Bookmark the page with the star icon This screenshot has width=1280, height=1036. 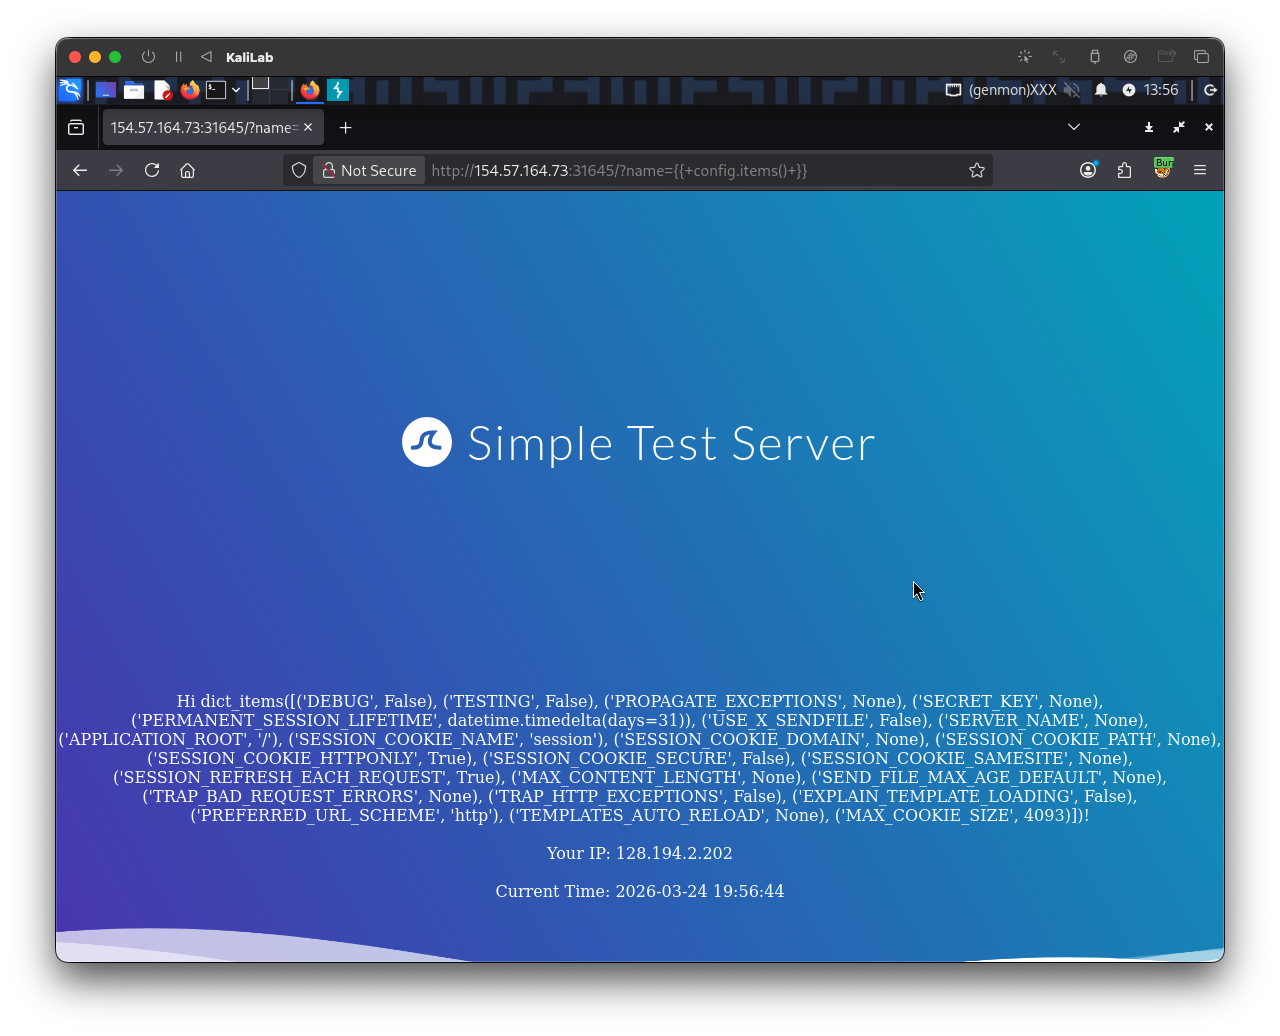[x=976, y=170]
